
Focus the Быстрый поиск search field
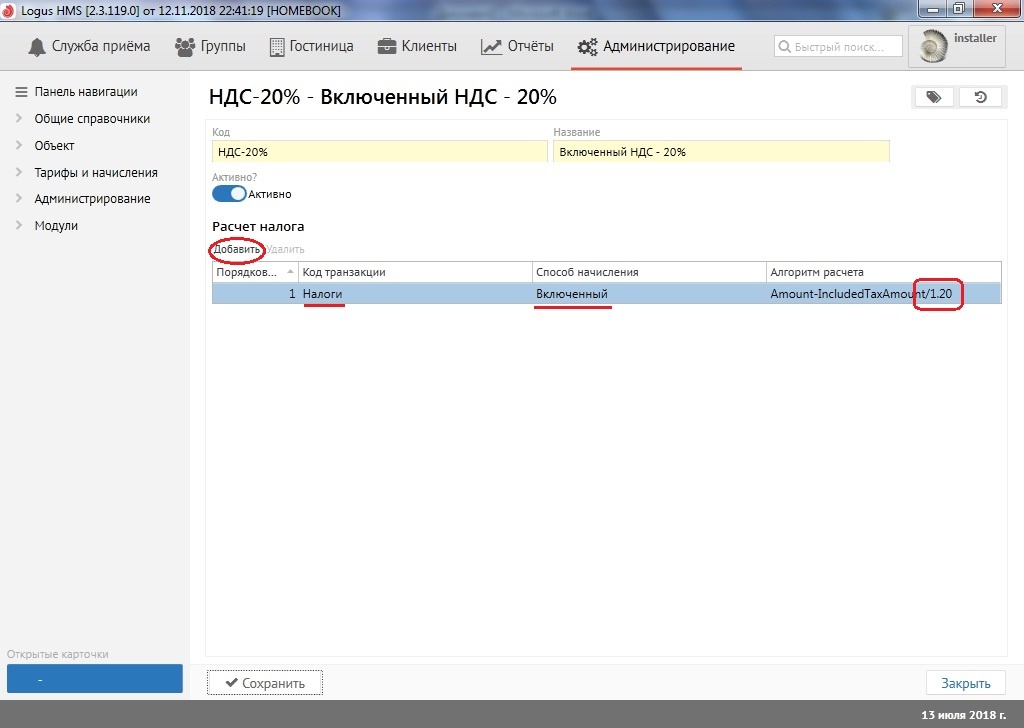click(838, 47)
